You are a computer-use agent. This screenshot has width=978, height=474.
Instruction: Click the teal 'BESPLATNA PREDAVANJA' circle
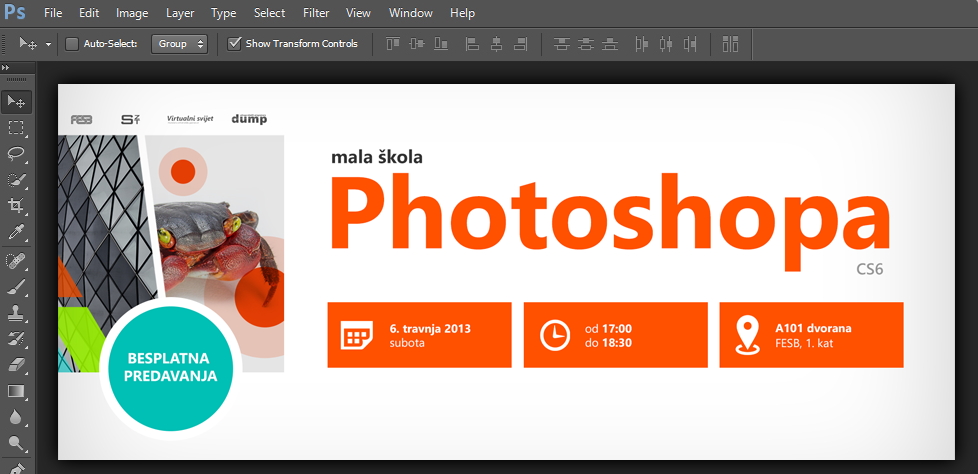pyautogui.click(x=170, y=368)
